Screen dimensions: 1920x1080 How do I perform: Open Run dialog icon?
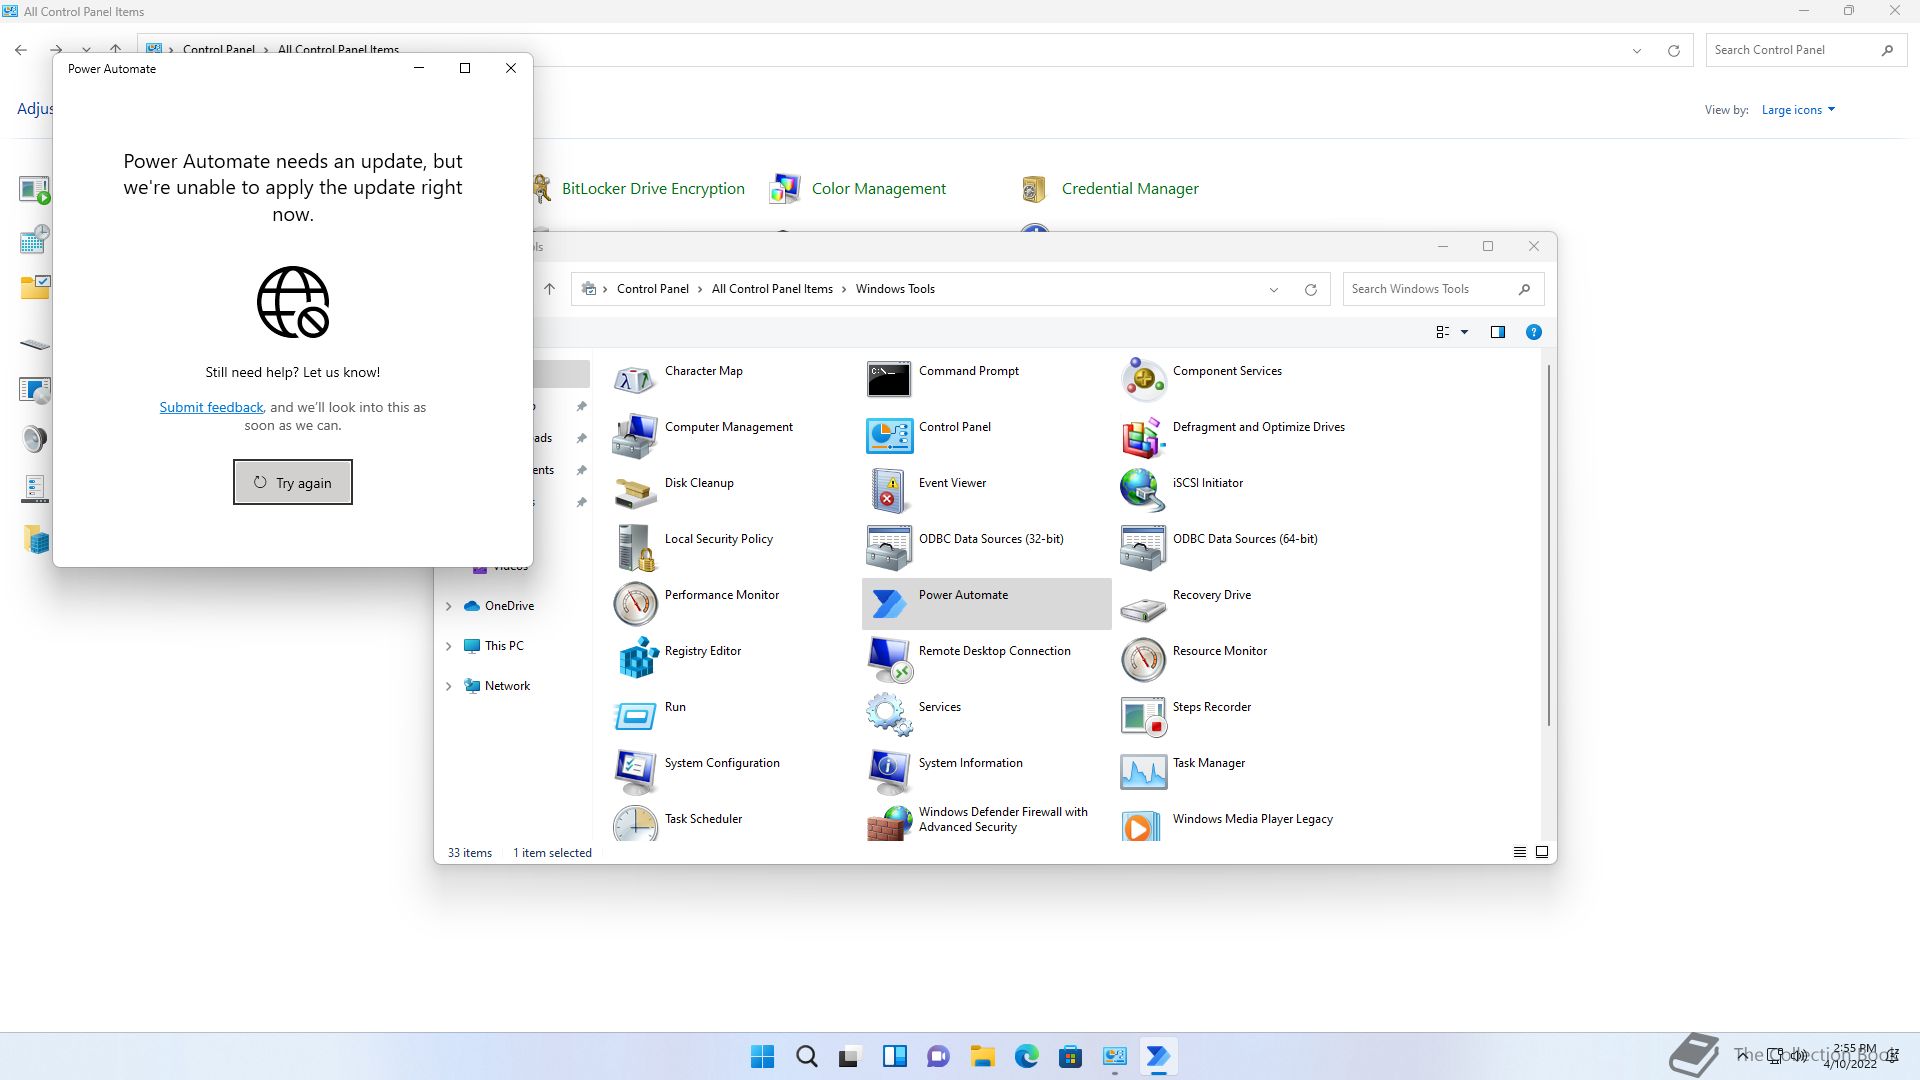(635, 716)
